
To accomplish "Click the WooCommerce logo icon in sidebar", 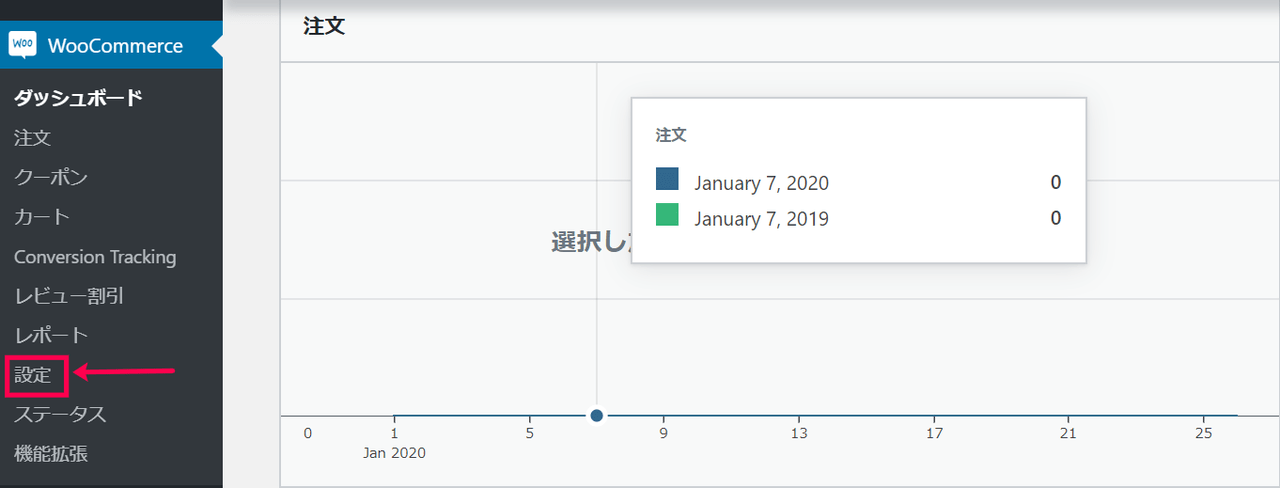I will tap(22, 45).
